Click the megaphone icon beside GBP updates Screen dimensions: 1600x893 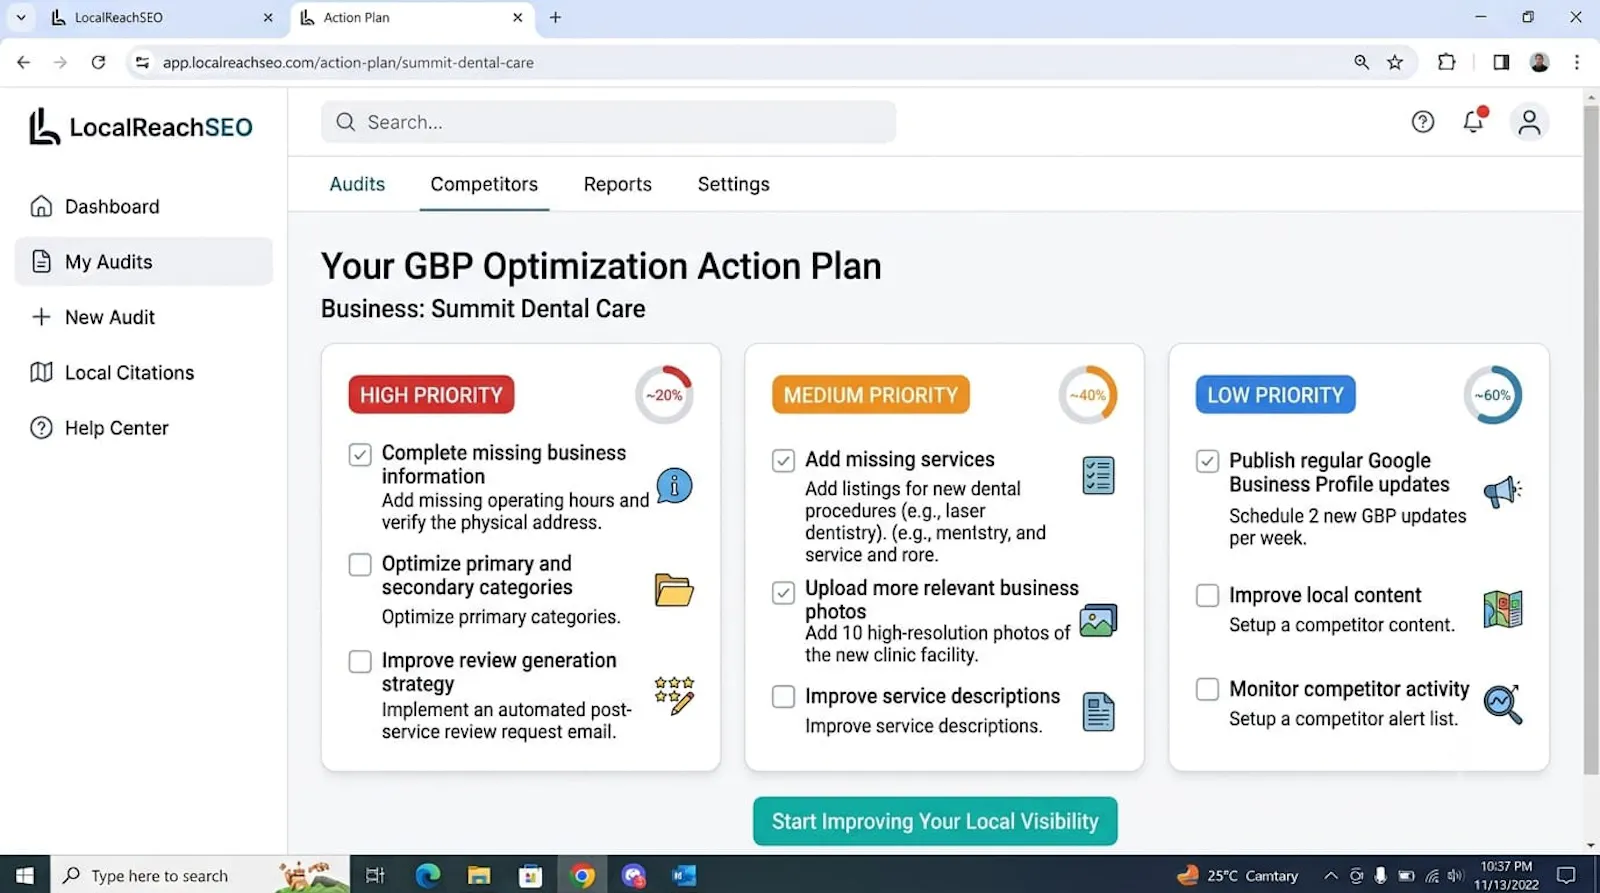pos(1503,491)
